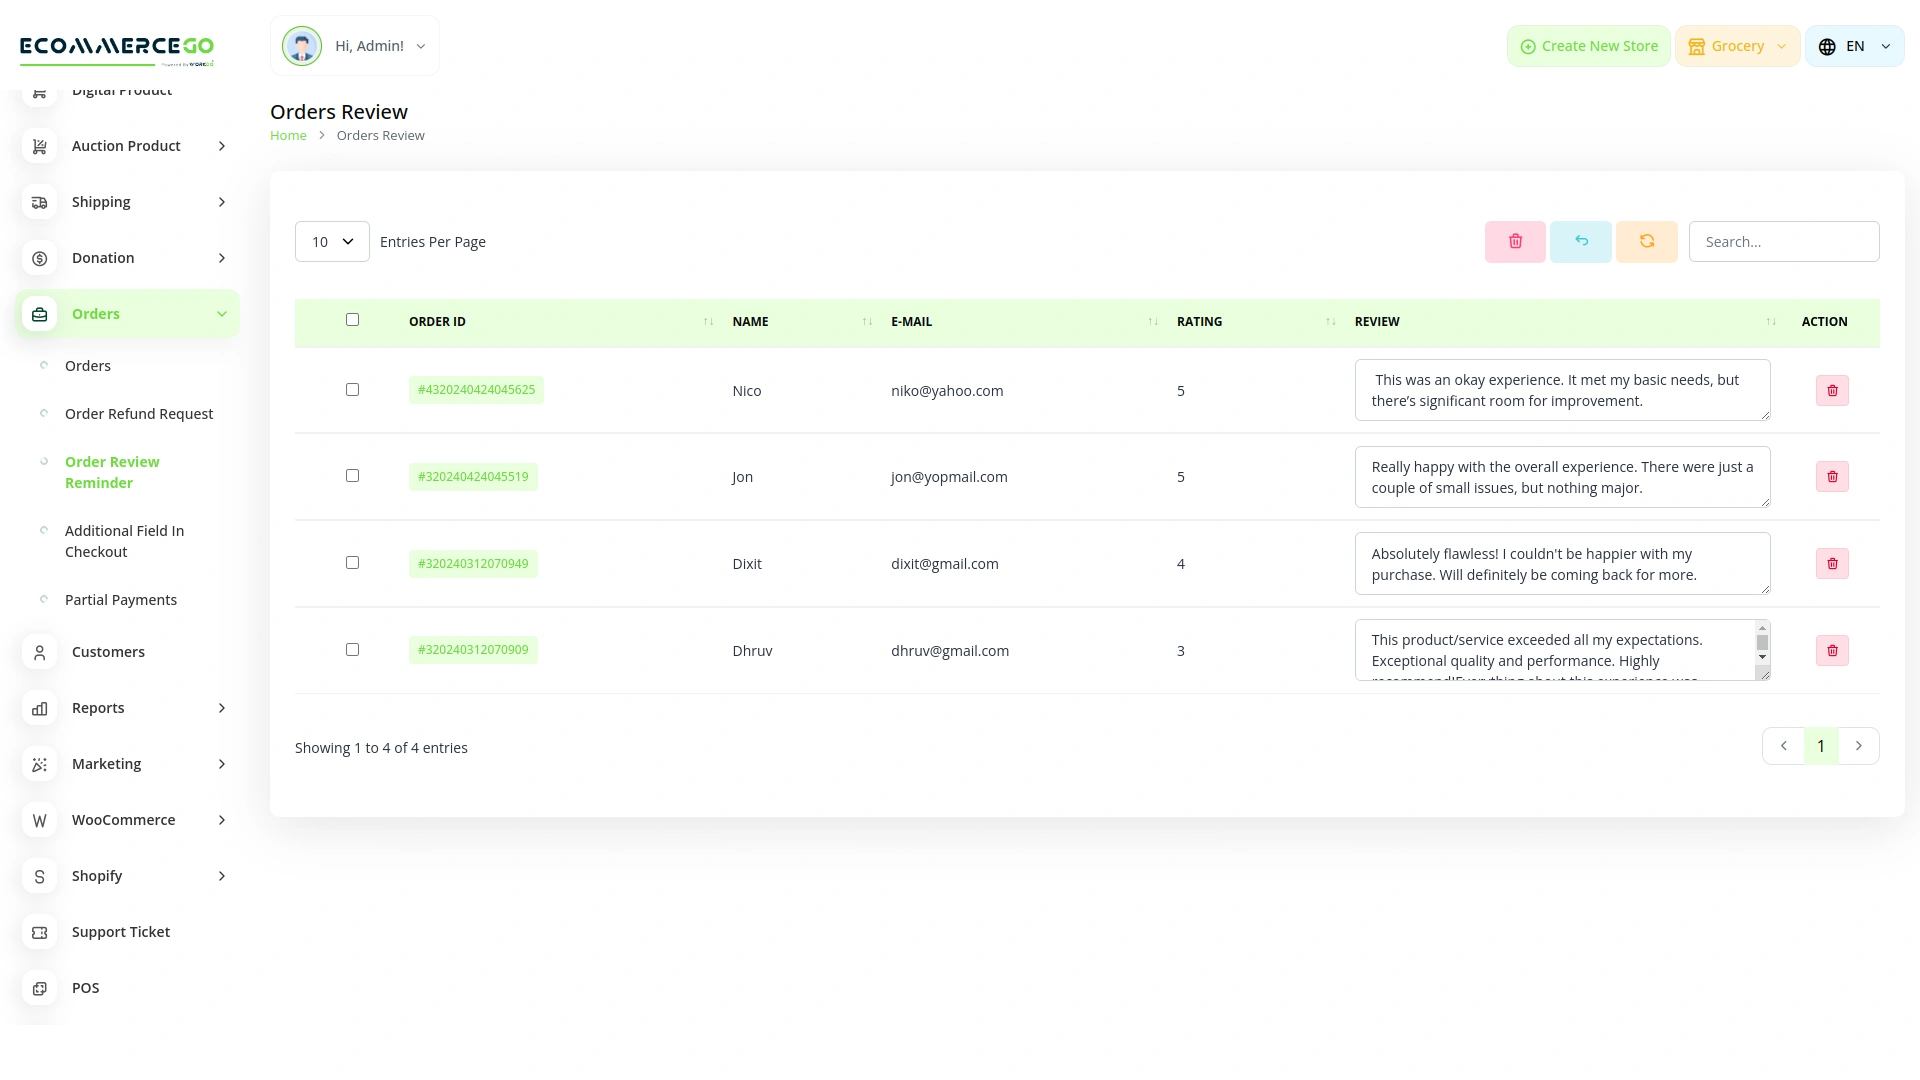Open the Support Ticket icon
1920x1080 pixels.
39,932
